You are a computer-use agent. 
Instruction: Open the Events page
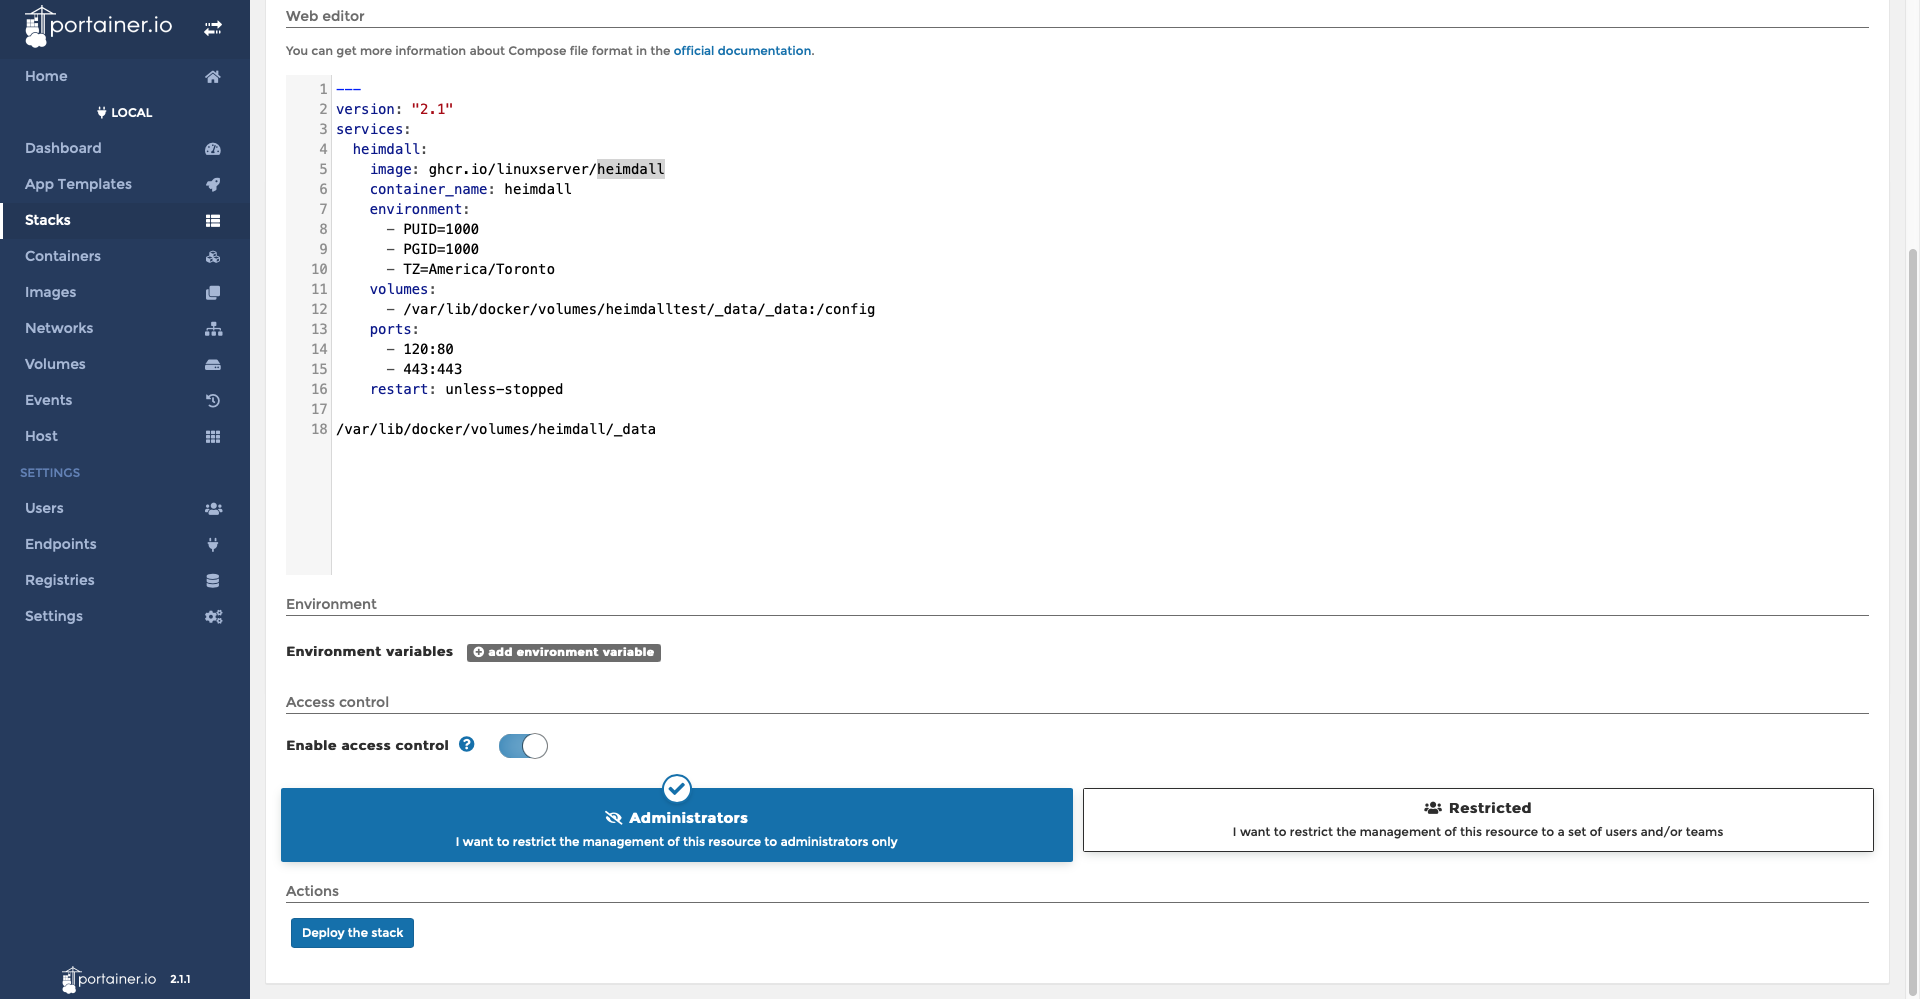125,400
